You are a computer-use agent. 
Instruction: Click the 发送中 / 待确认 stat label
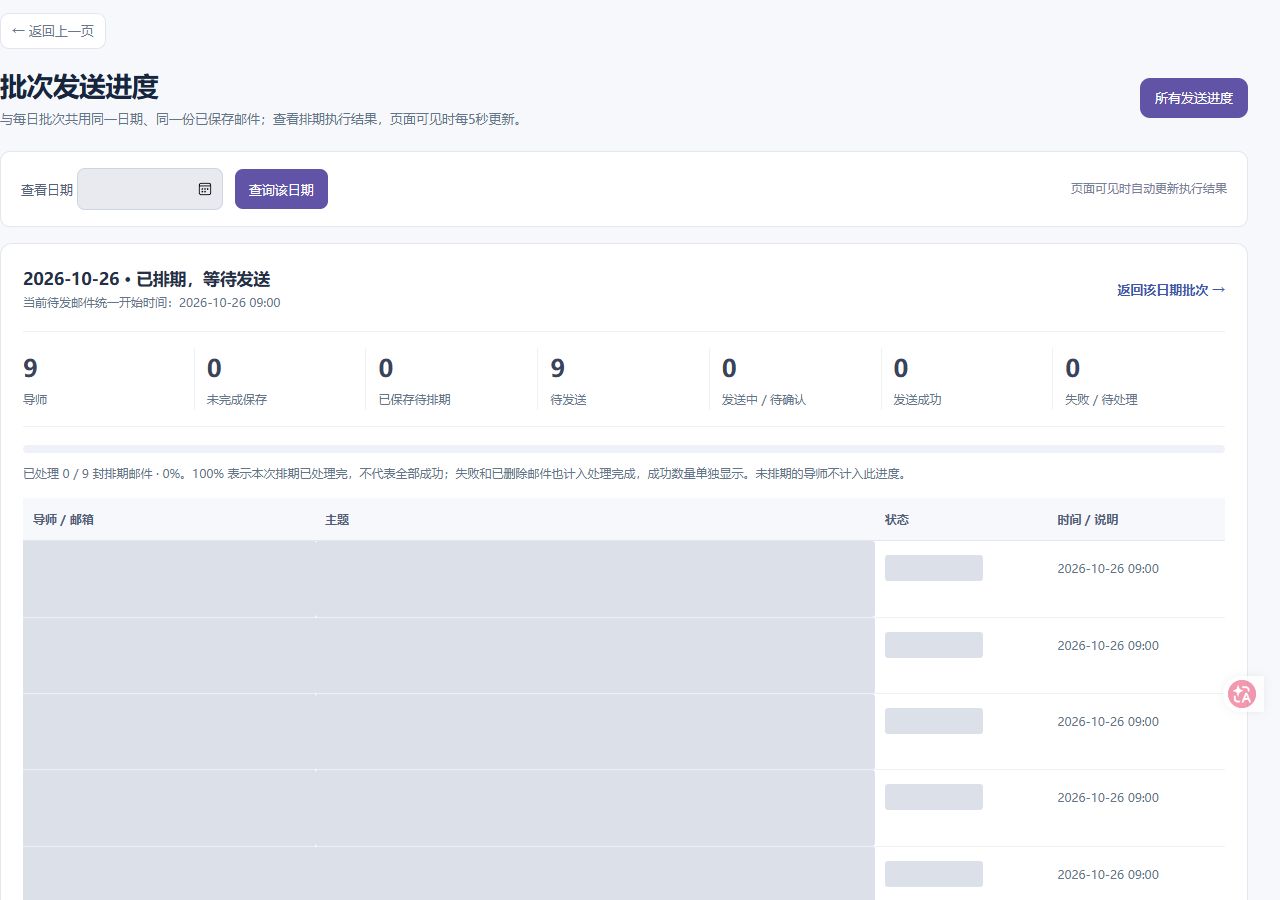tap(763, 400)
